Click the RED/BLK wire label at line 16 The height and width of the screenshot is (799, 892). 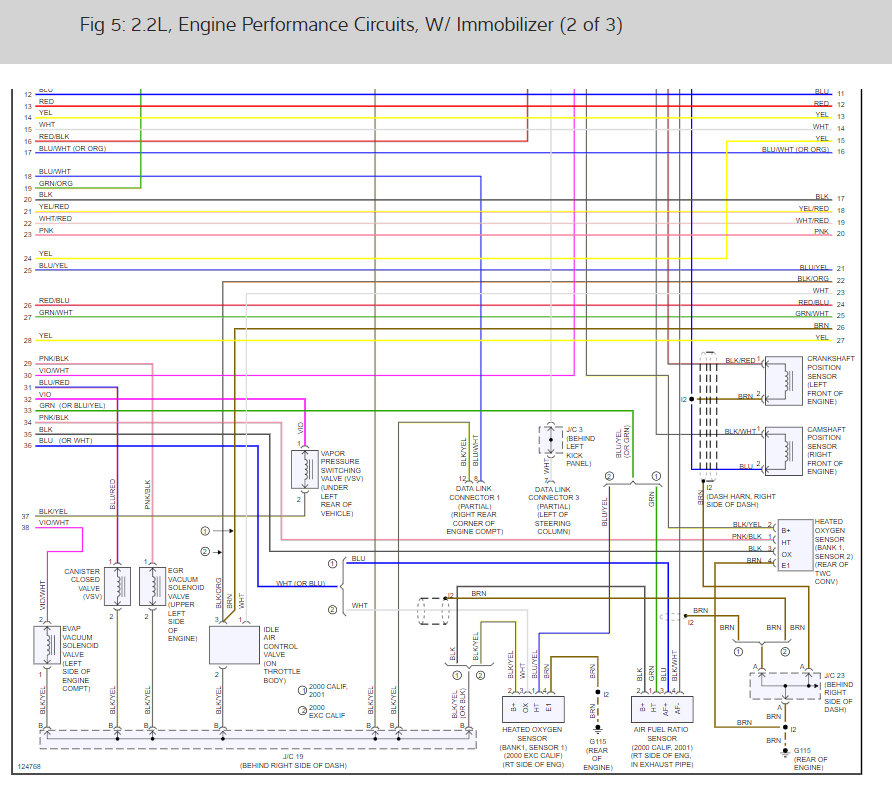click(54, 136)
